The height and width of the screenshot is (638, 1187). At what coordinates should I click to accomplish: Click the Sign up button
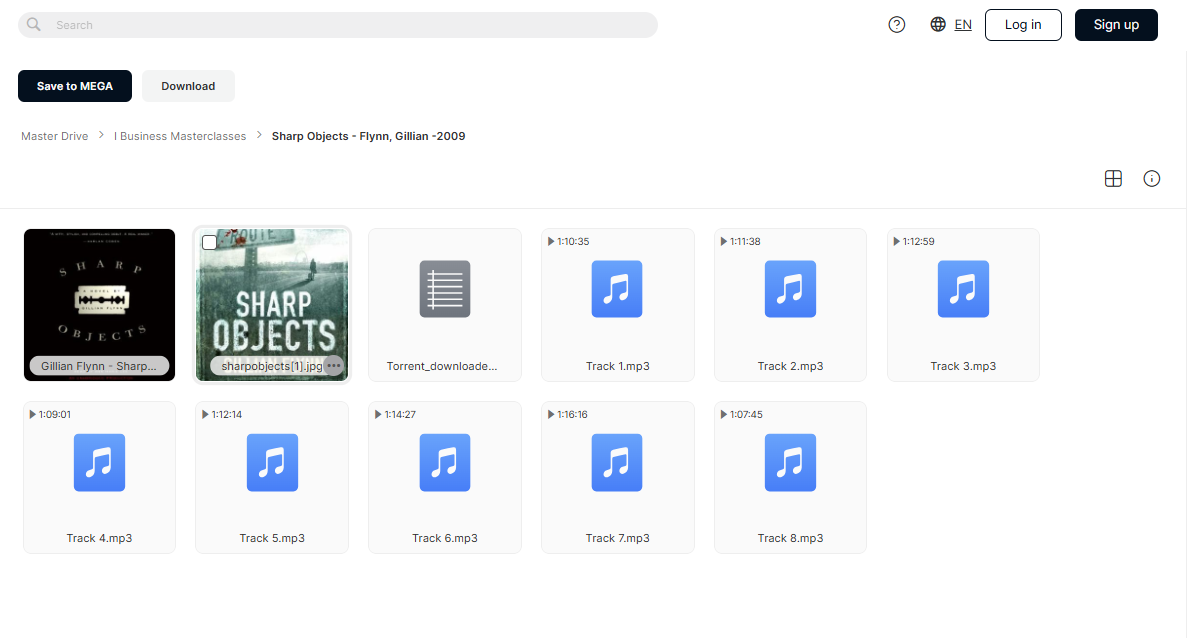click(x=1116, y=25)
